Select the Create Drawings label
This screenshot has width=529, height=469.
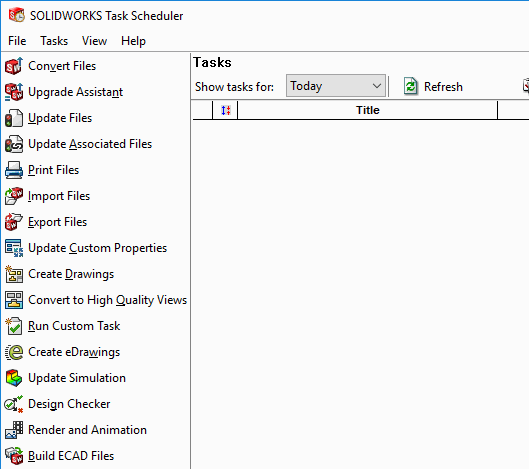71,274
